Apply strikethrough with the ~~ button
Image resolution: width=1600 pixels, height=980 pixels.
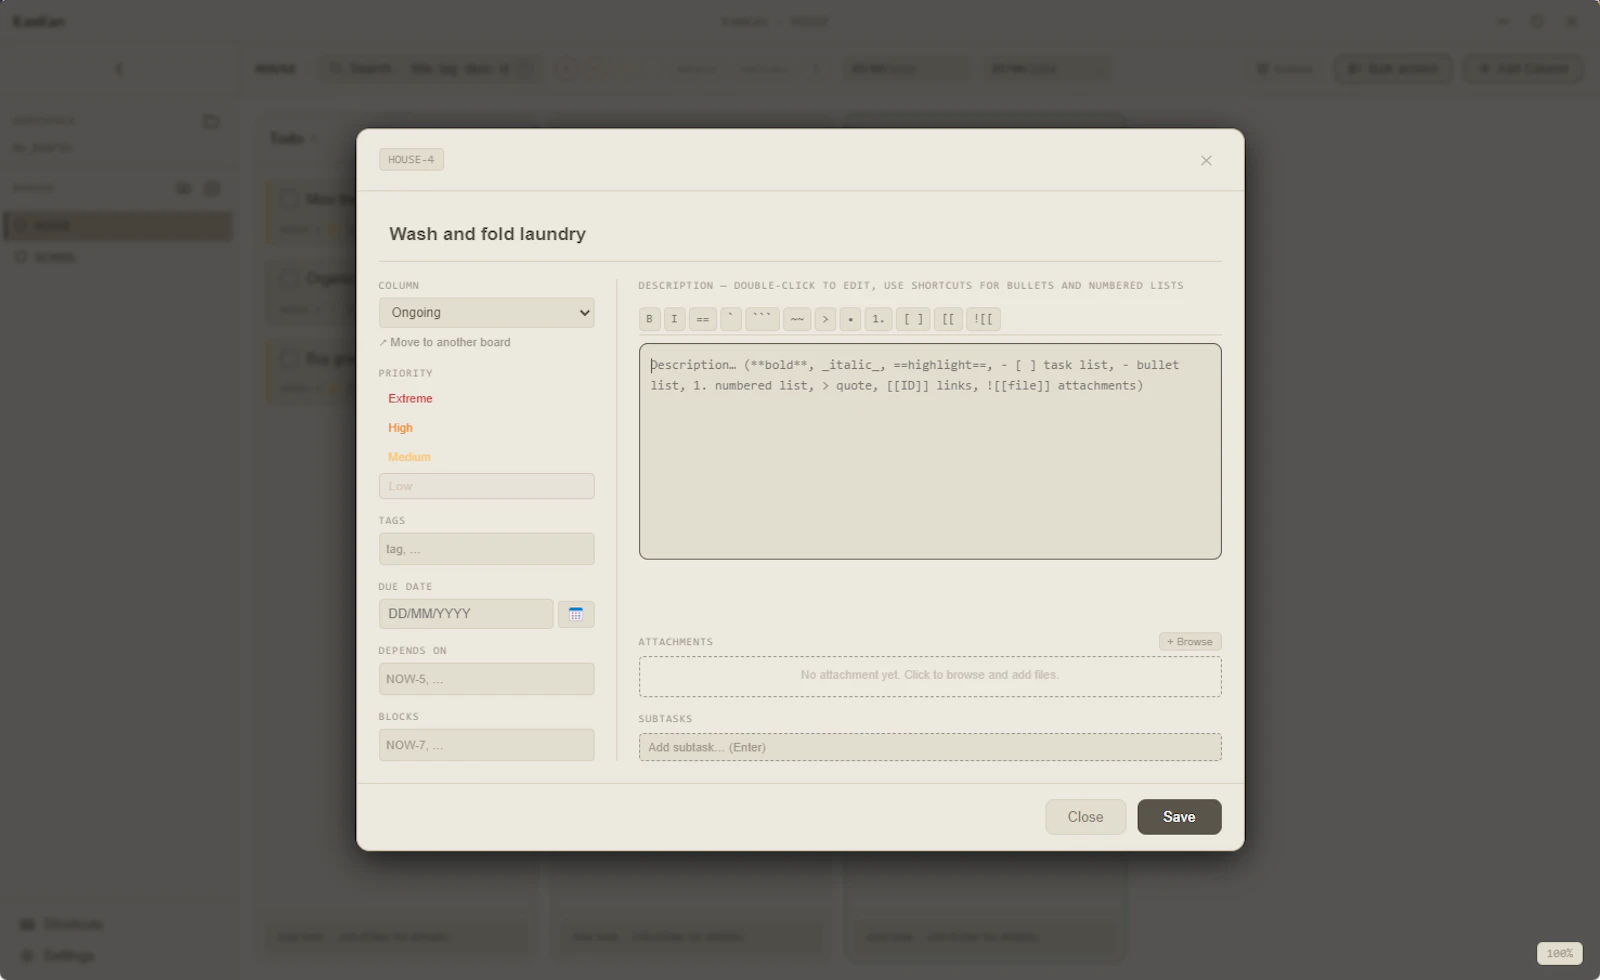(x=797, y=319)
